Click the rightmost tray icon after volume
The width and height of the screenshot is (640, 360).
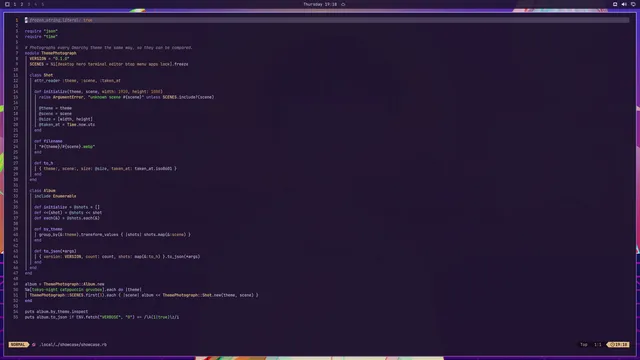pyautogui.click(x=633, y=4)
